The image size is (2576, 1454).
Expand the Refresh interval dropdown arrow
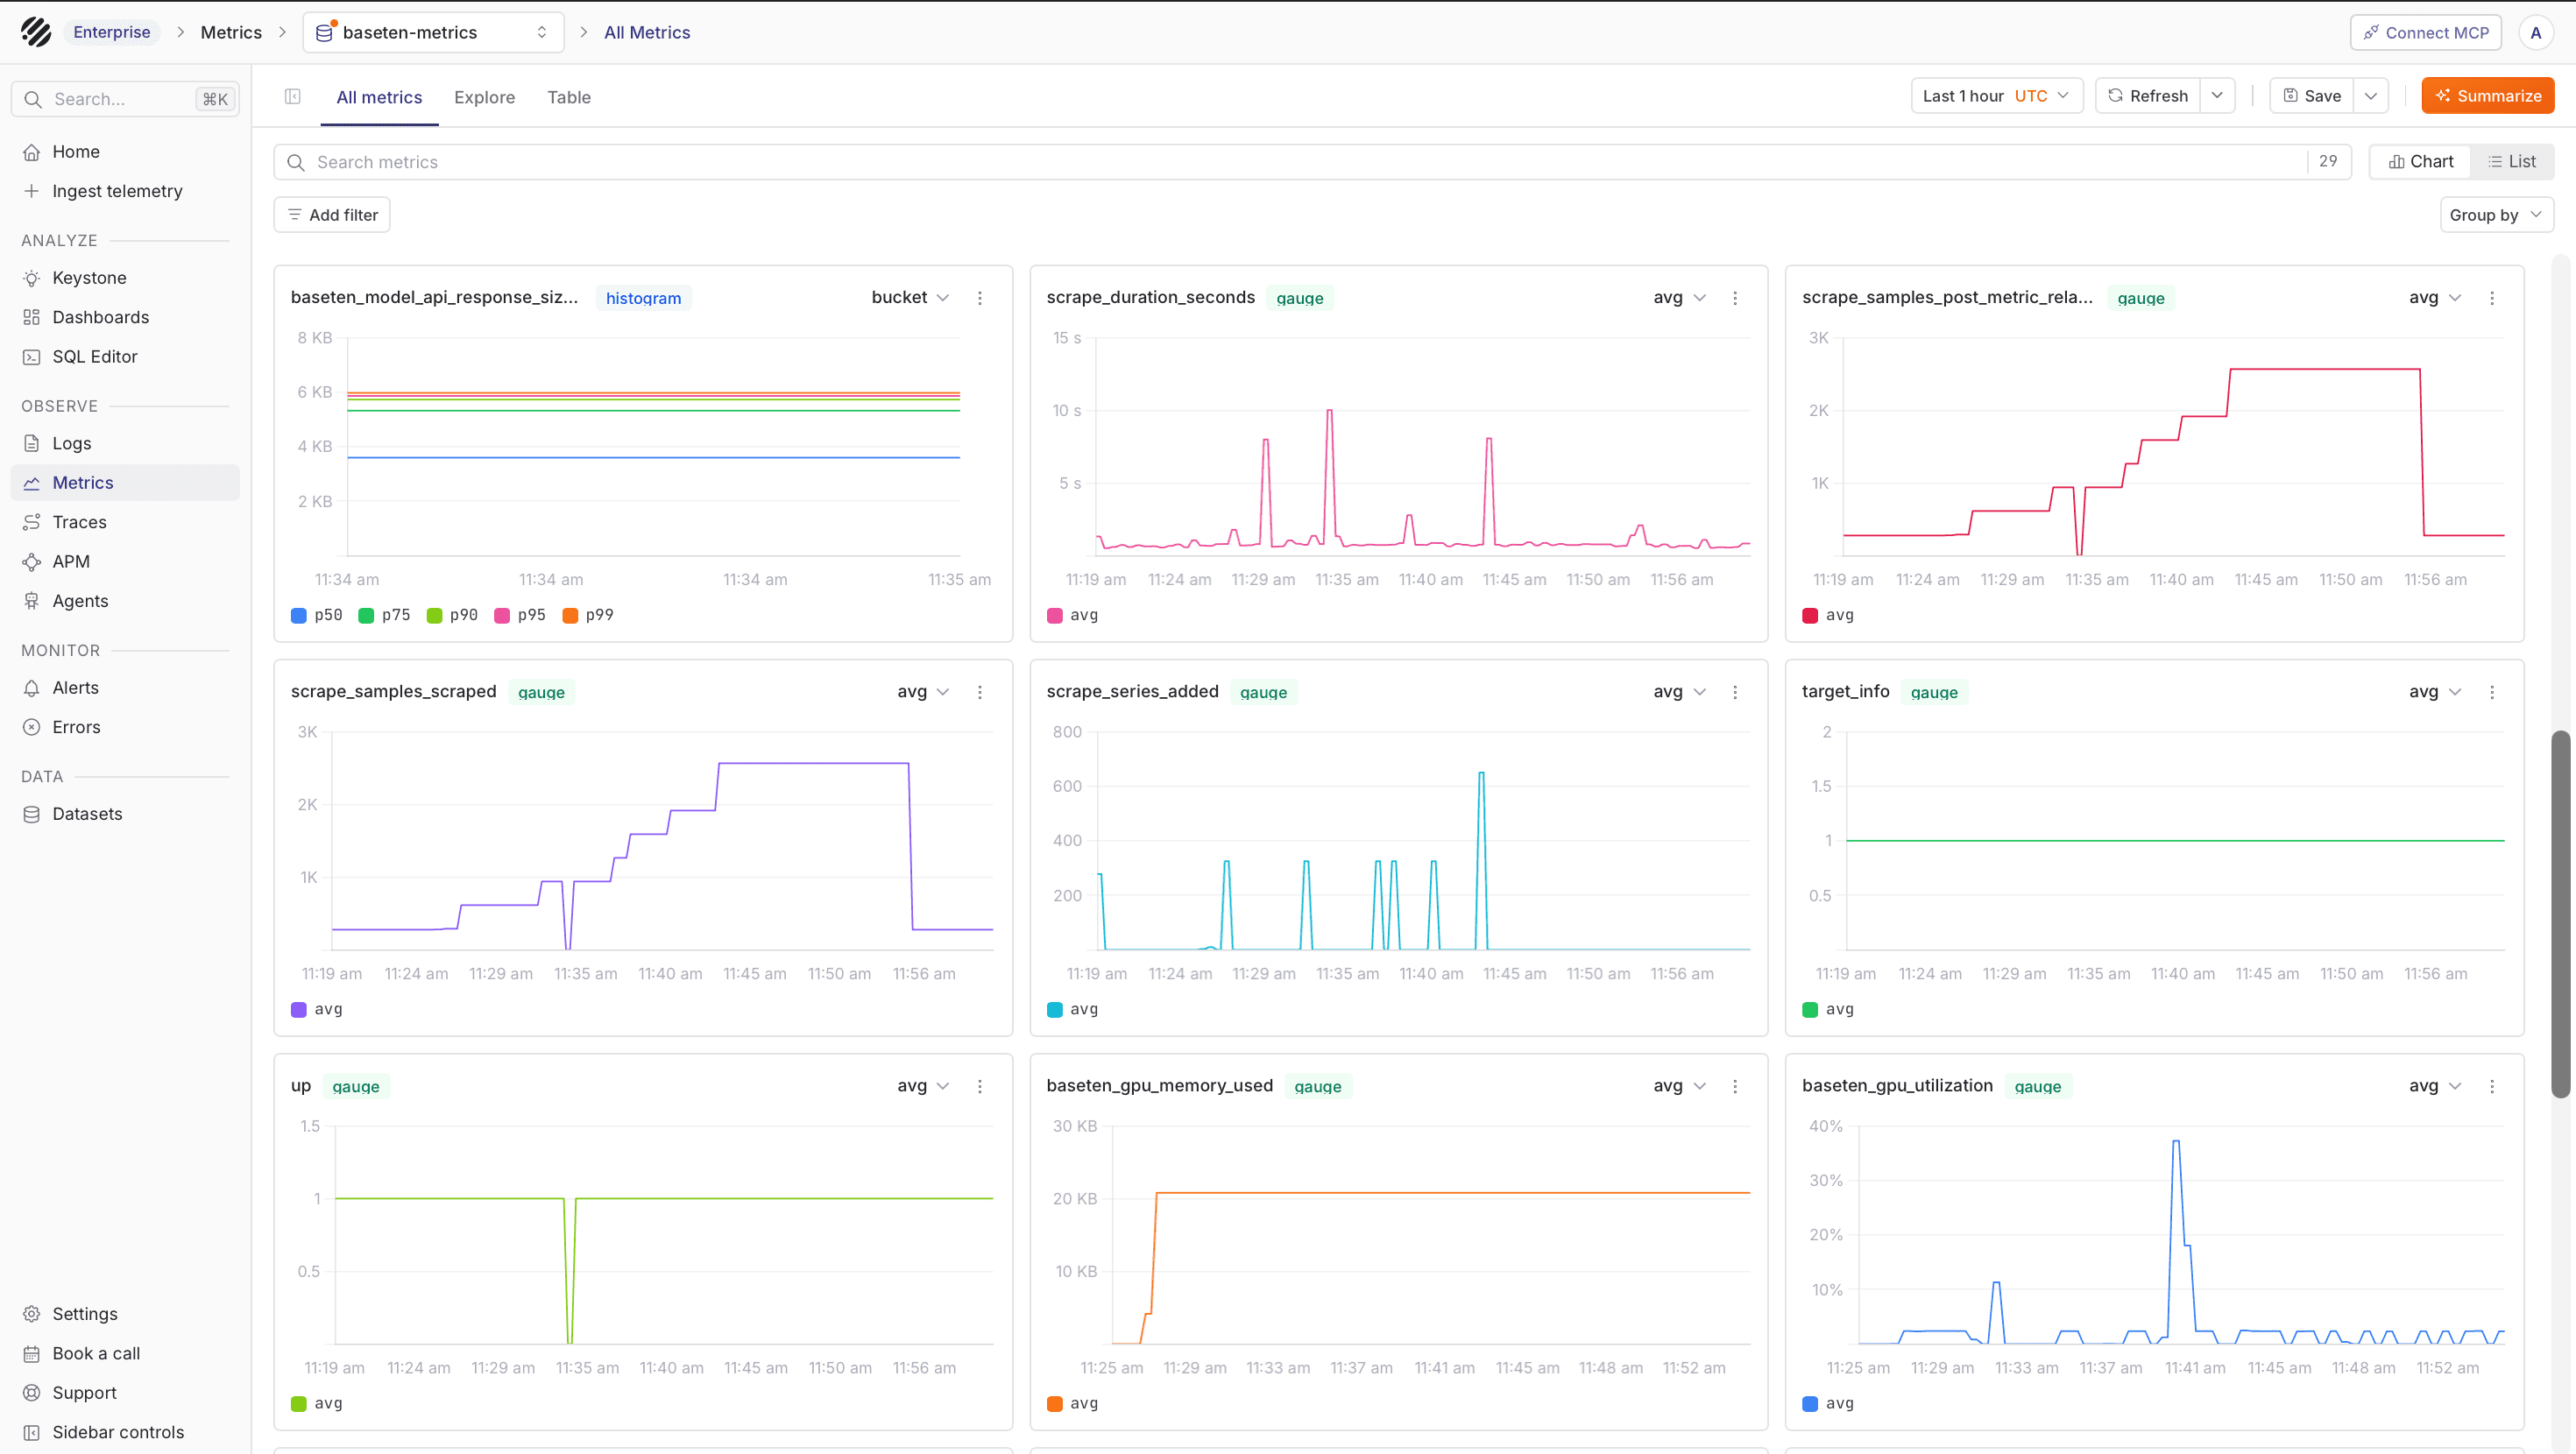point(2217,96)
